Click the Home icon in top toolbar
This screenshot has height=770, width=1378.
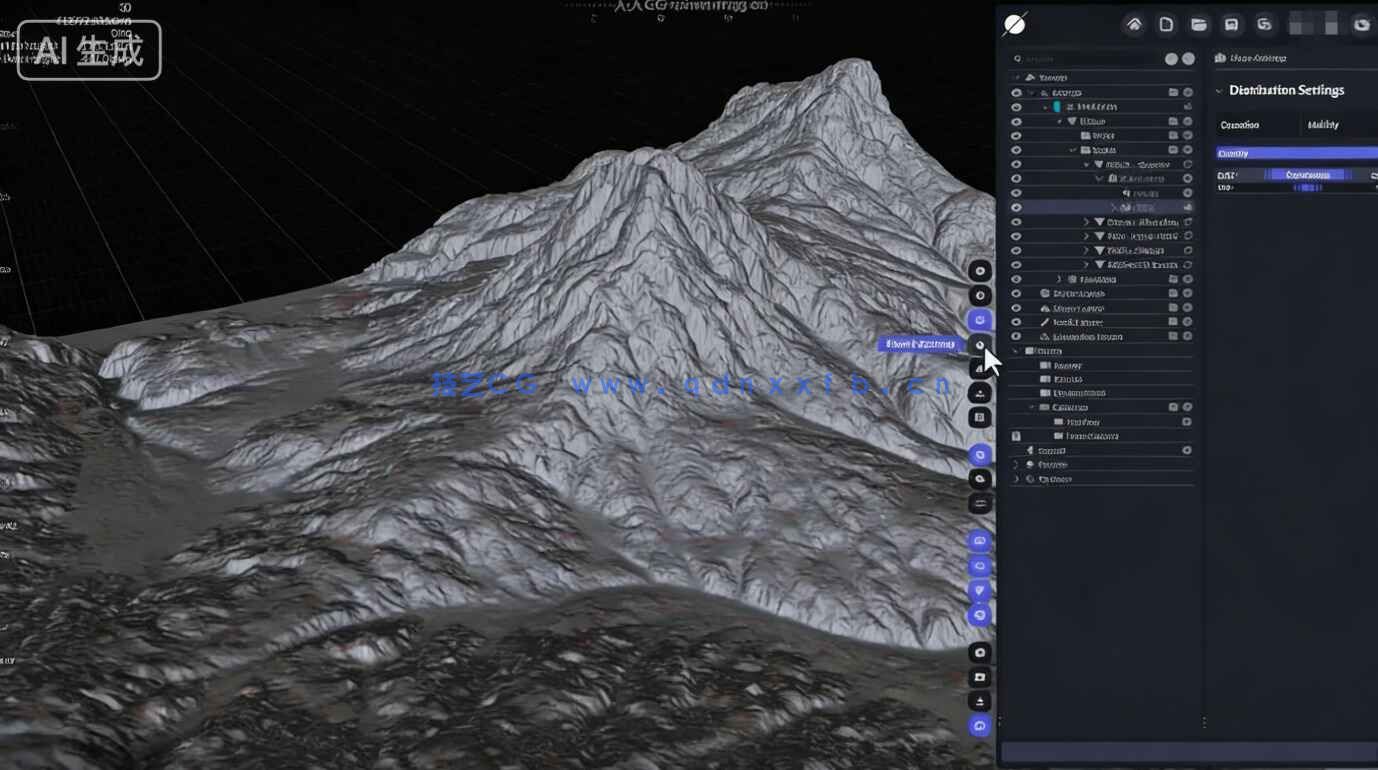click(x=1134, y=25)
